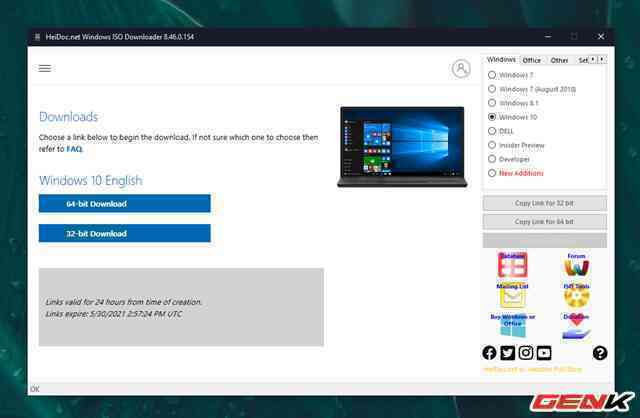The height and width of the screenshot is (418, 640).
Task: Open the Facebook icon
Action: pyautogui.click(x=489, y=353)
